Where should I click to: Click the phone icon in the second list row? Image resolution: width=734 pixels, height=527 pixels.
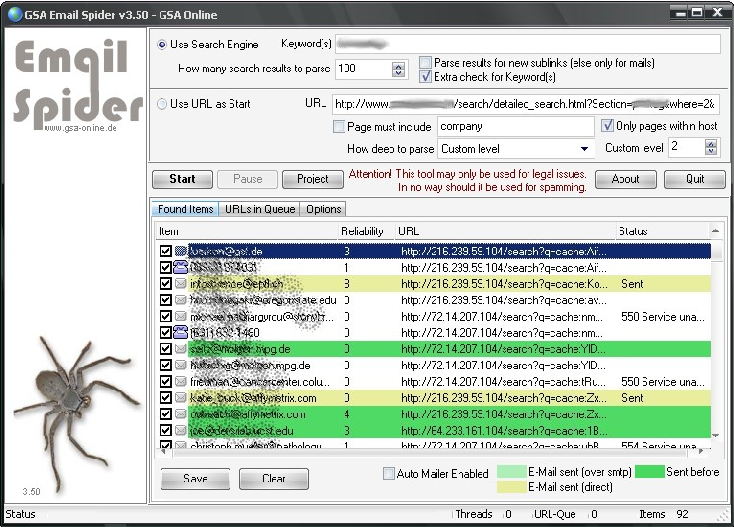180,267
